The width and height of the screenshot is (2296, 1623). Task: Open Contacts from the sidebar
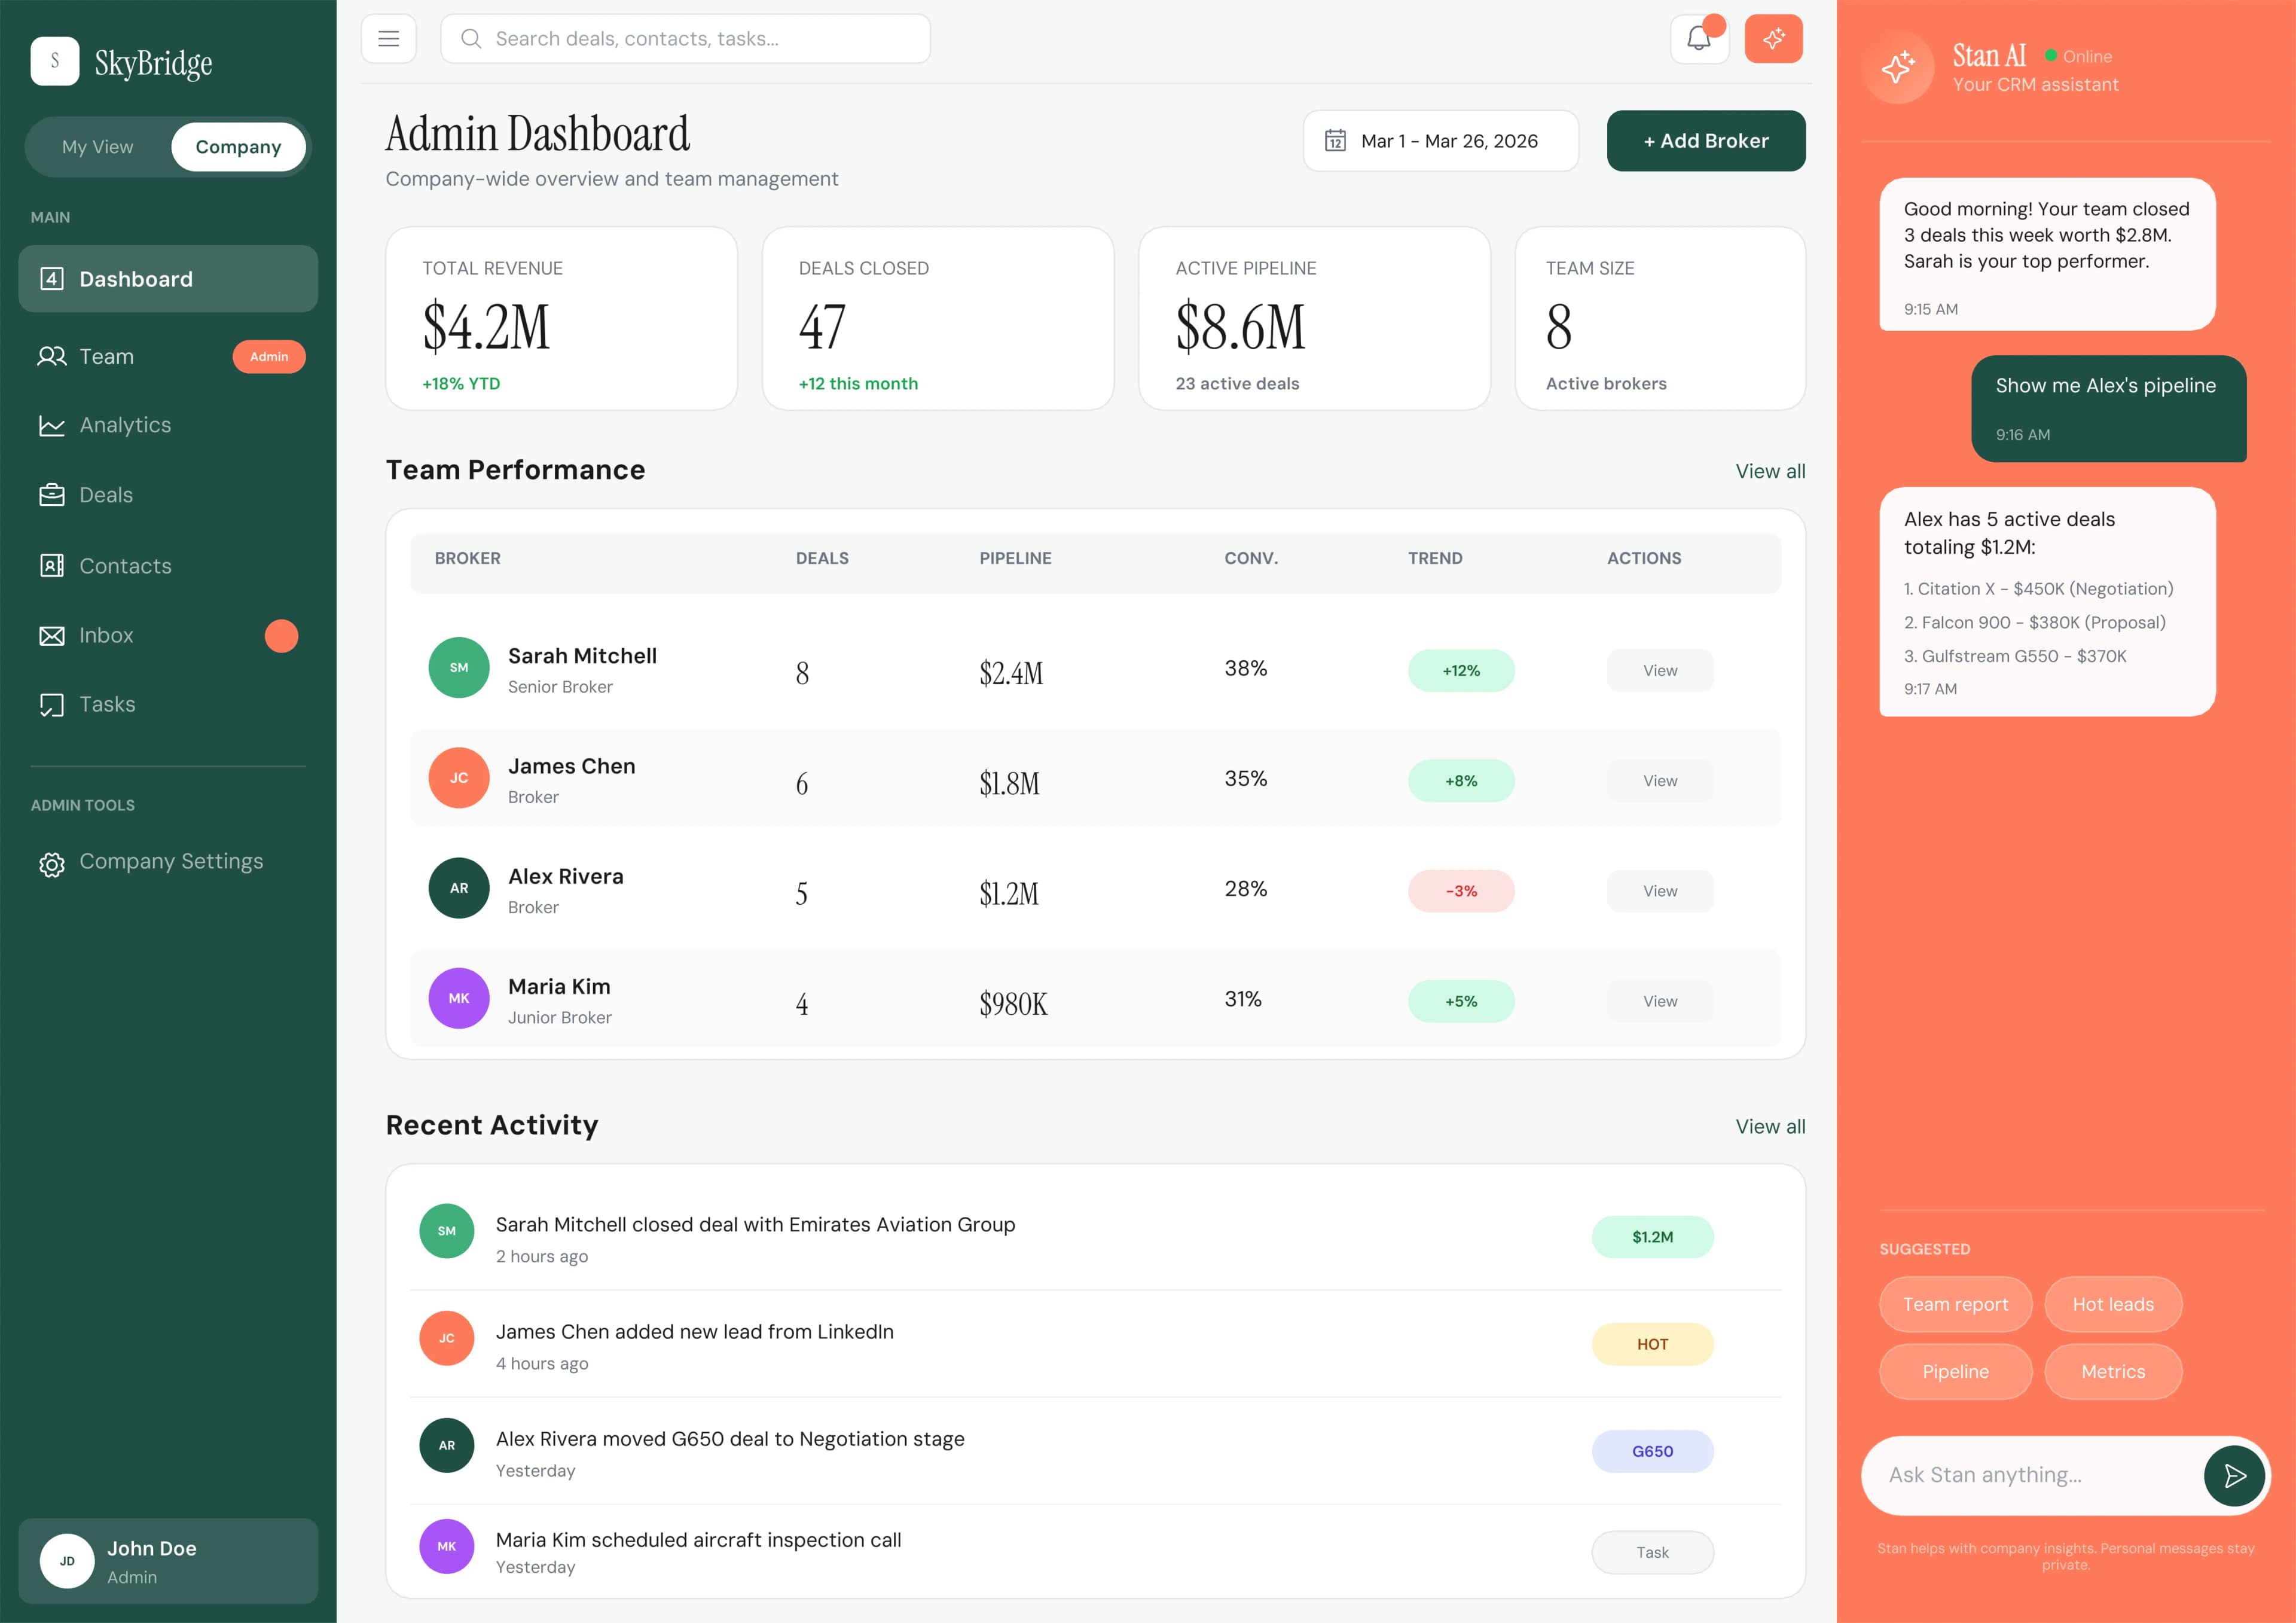coord(125,565)
